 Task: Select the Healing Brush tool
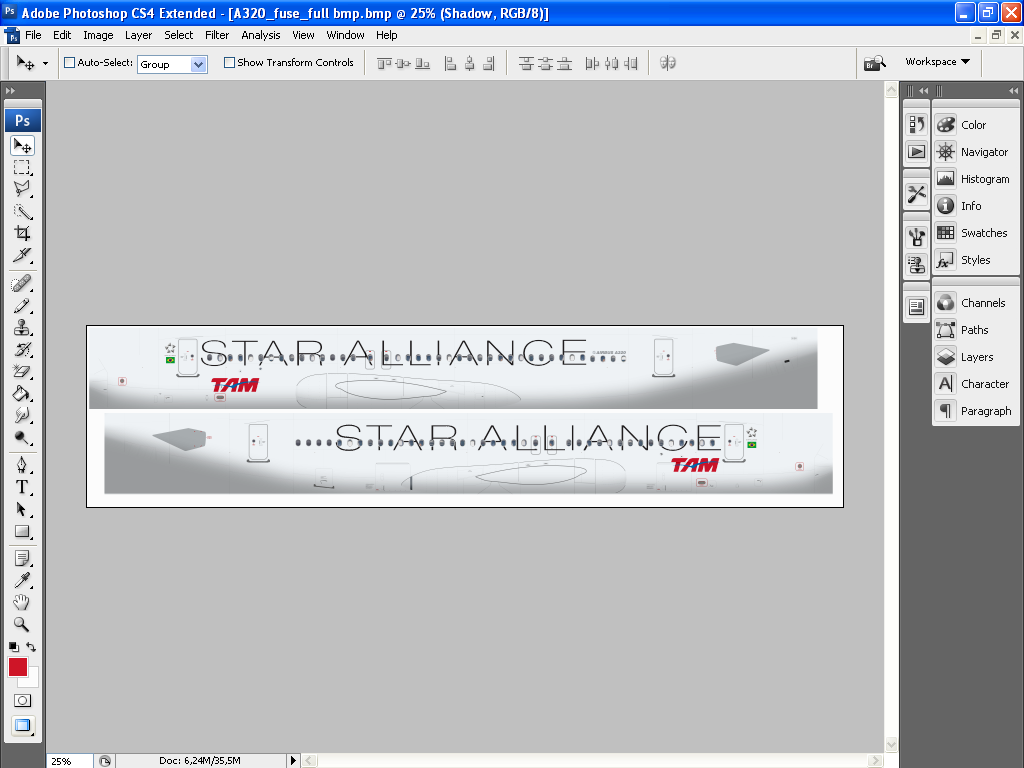pos(22,283)
